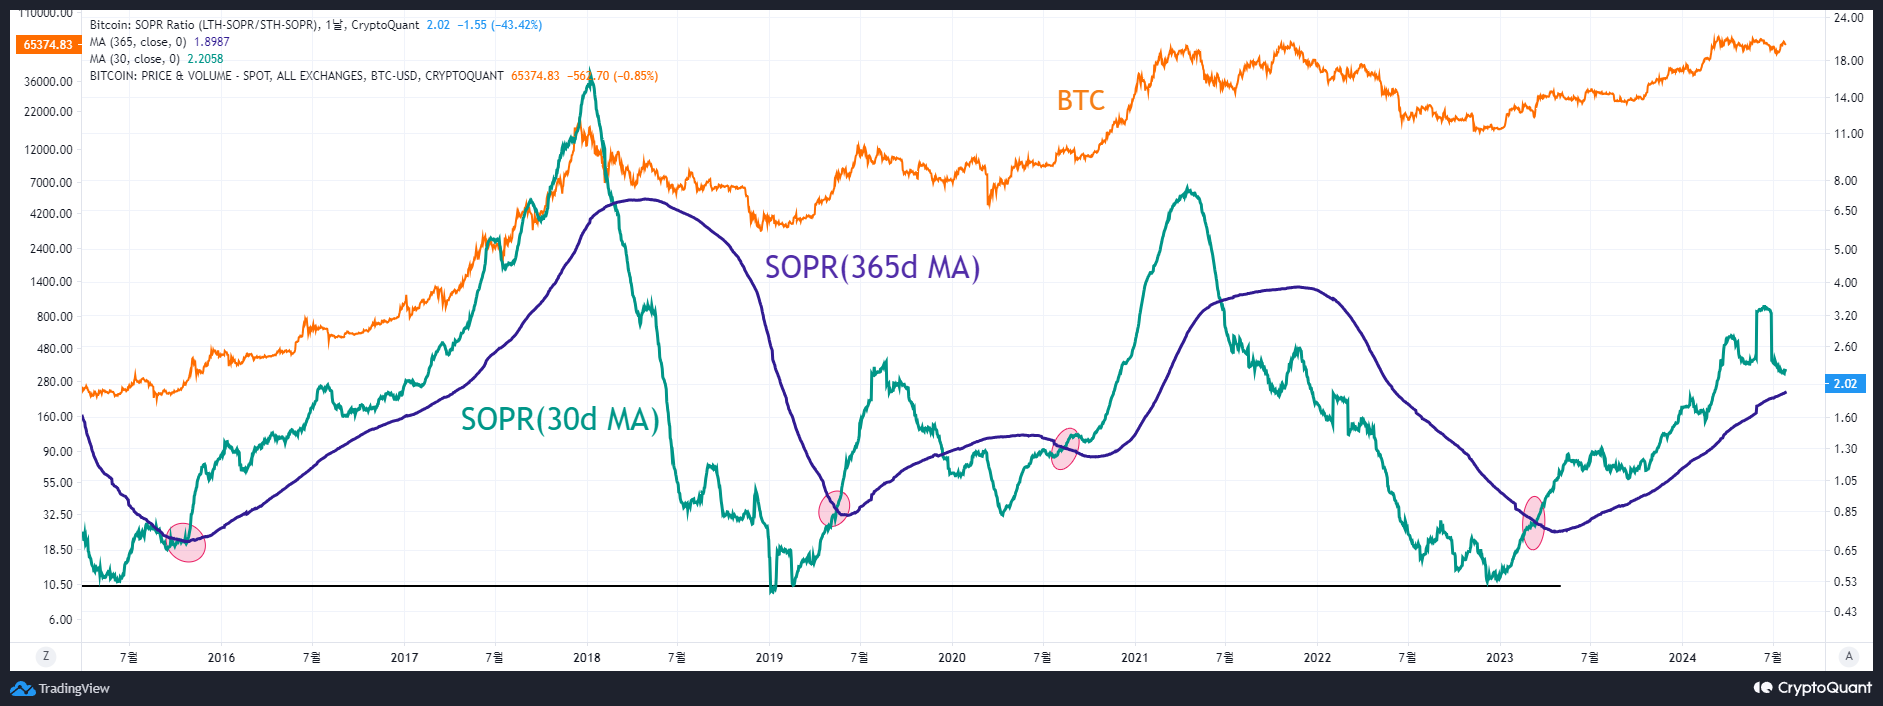Click the orange 65374.83 price label
Screen dimensions: 1883x706
[x=48, y=45]
